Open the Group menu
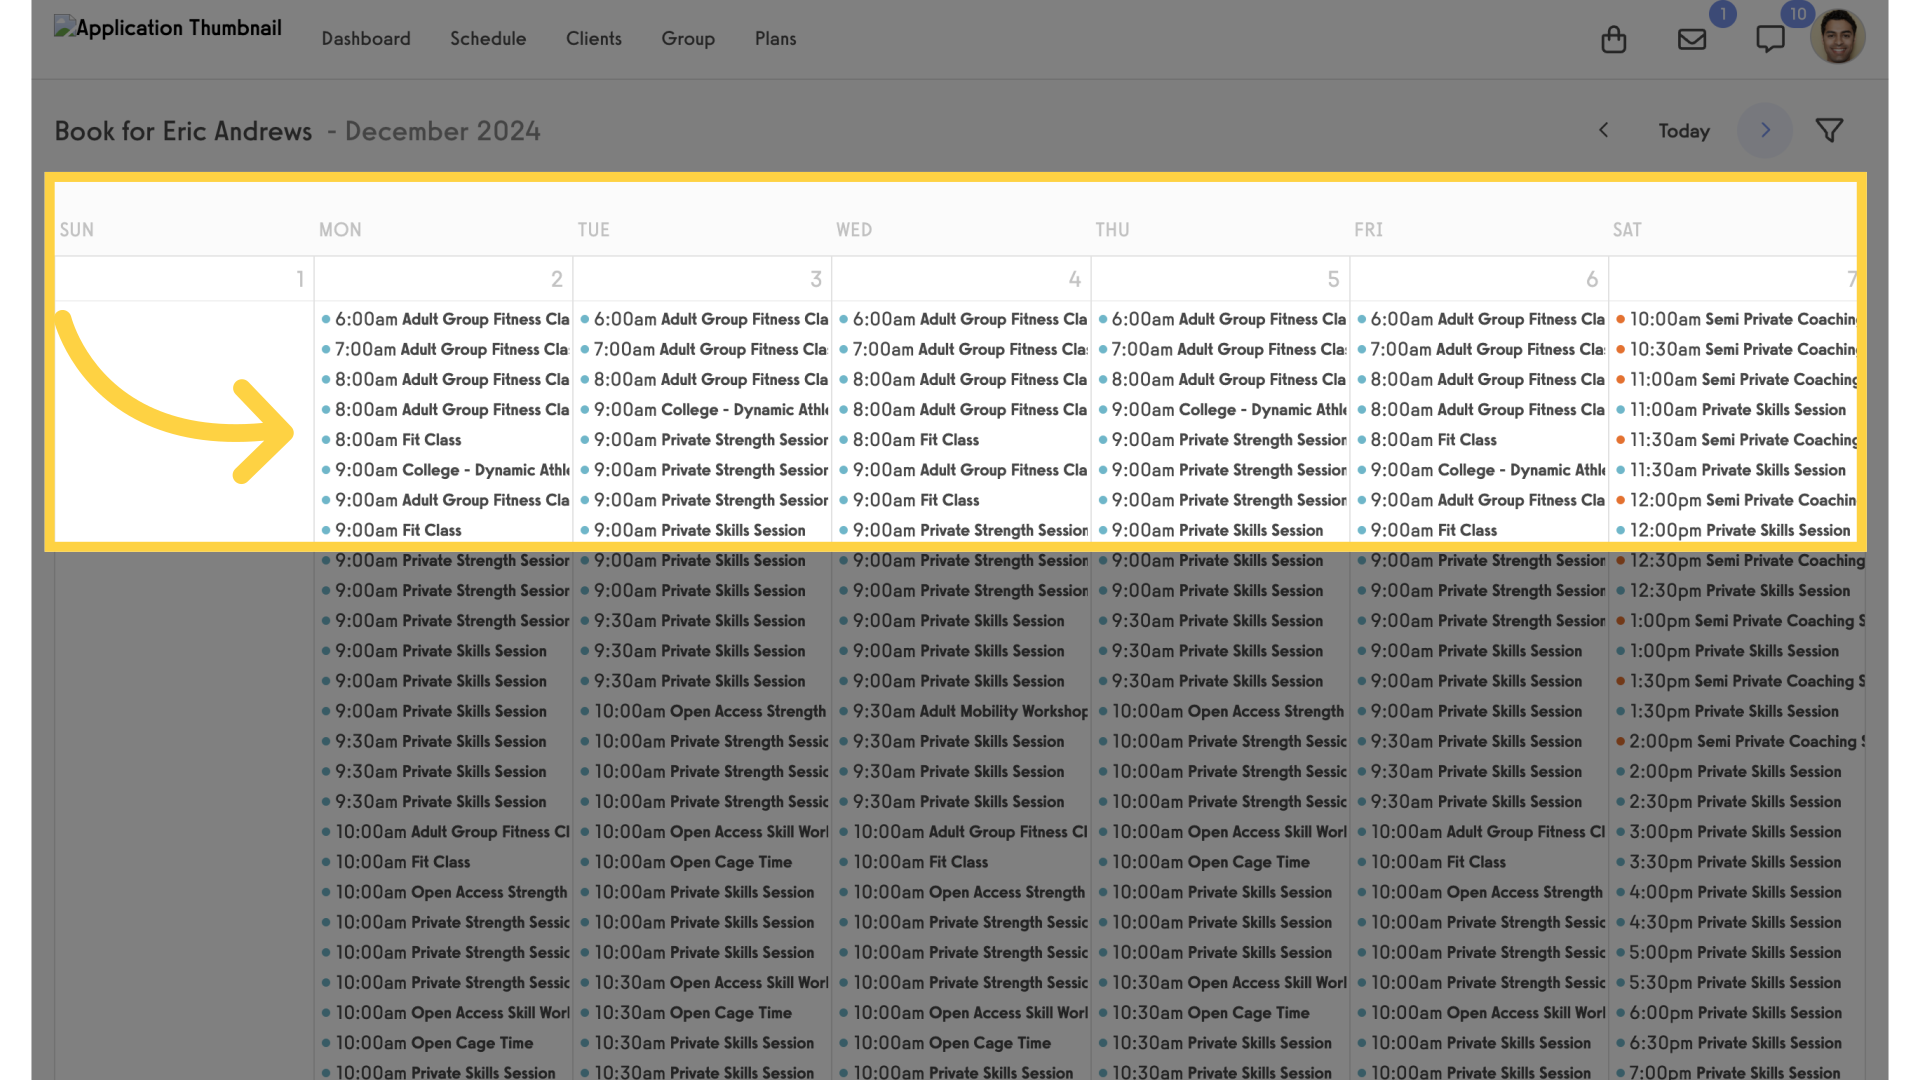Screen dimensions: 1920x1080 (x=688, y=38)
